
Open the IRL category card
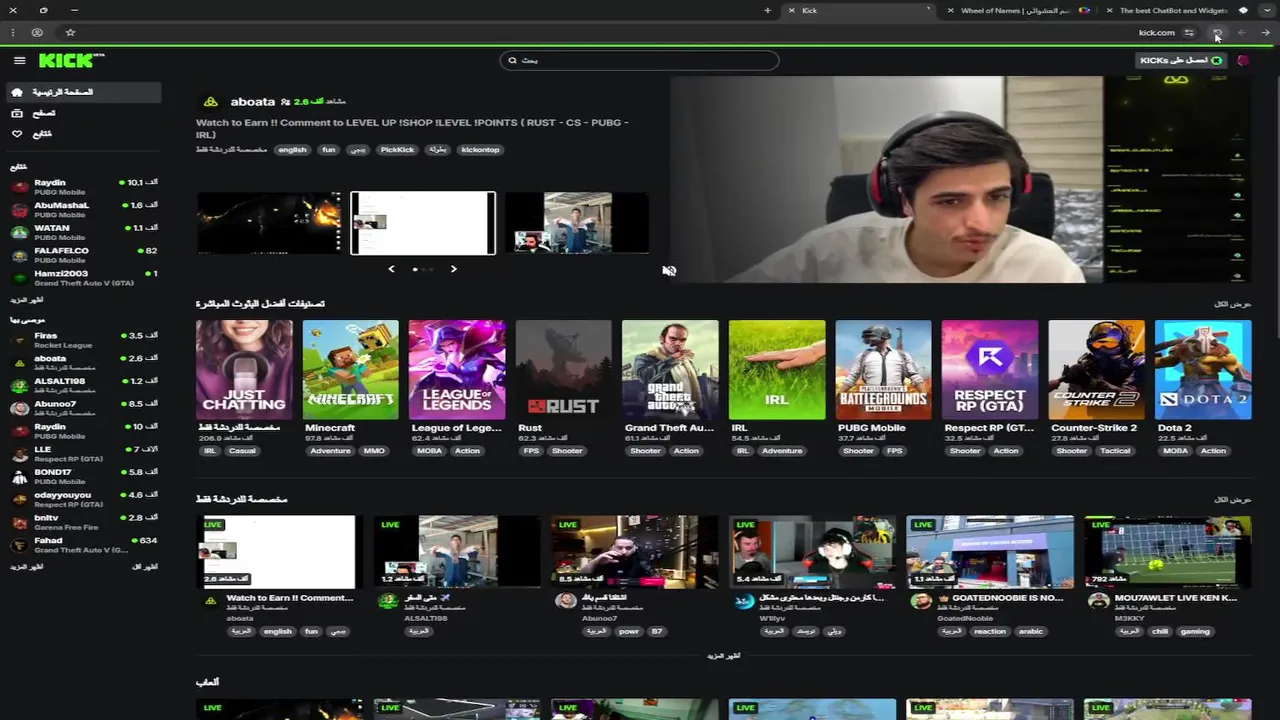click(777, 369)
